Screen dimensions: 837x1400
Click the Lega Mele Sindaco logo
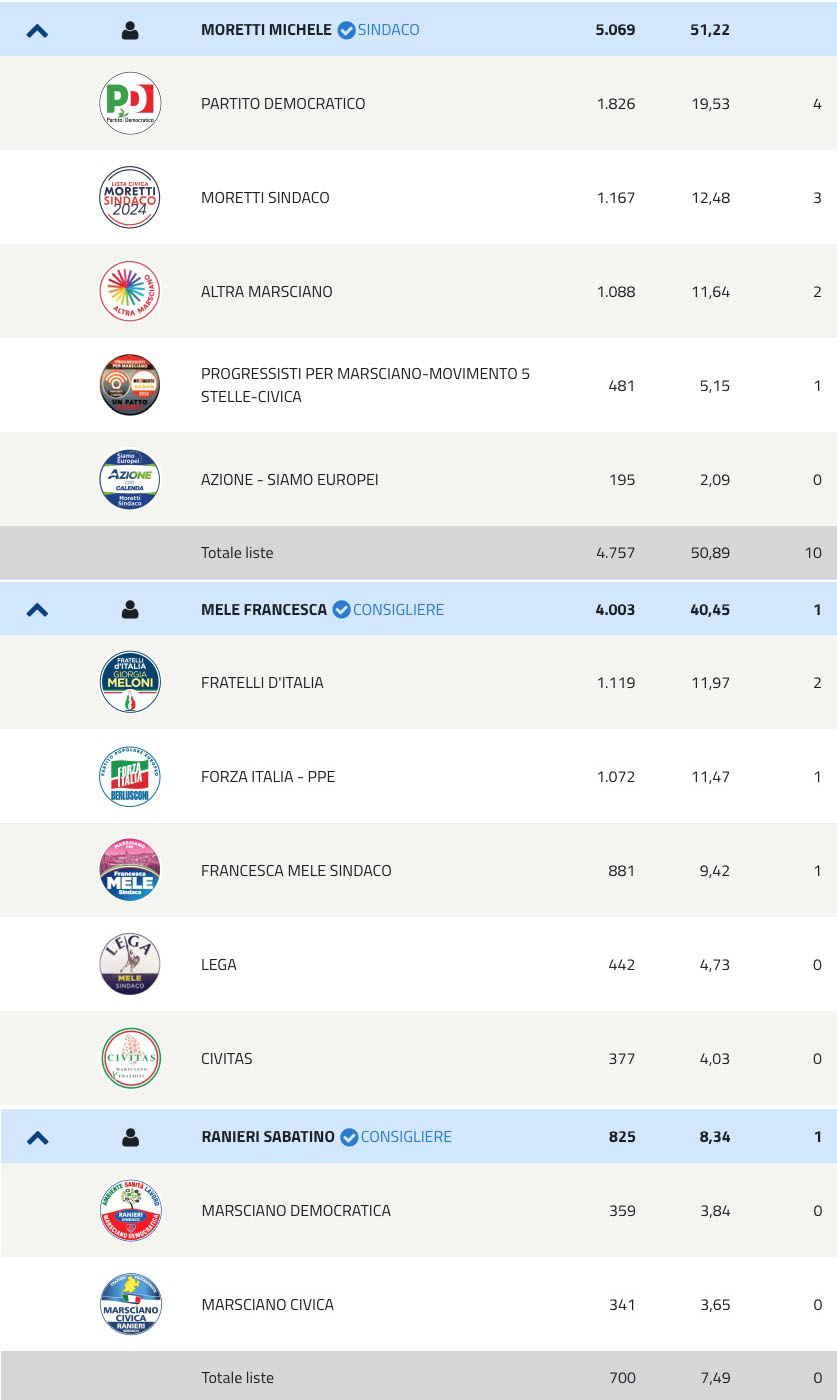coord(130,964)
